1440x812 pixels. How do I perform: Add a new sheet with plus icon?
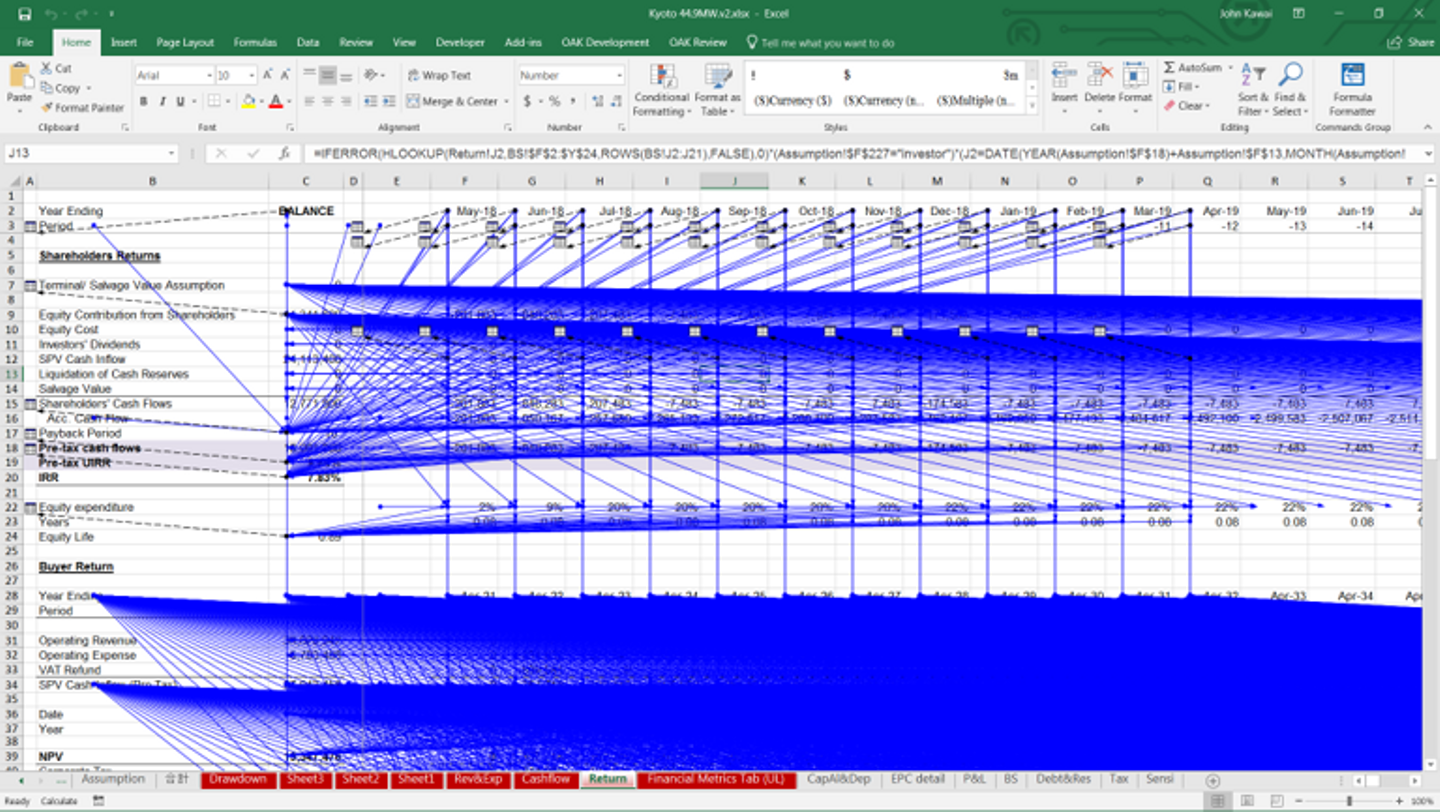tap(1213, 780)
